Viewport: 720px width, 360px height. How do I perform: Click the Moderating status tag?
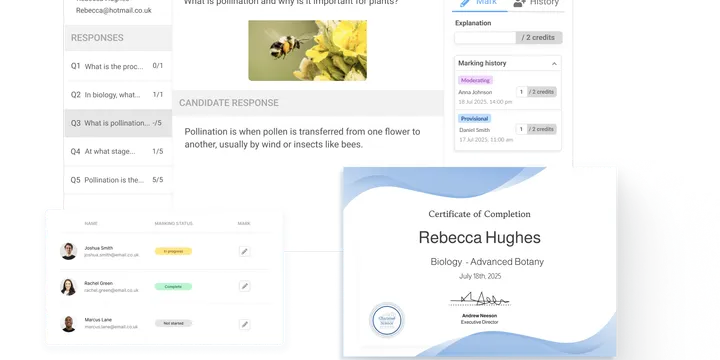[x=475, y=80]
